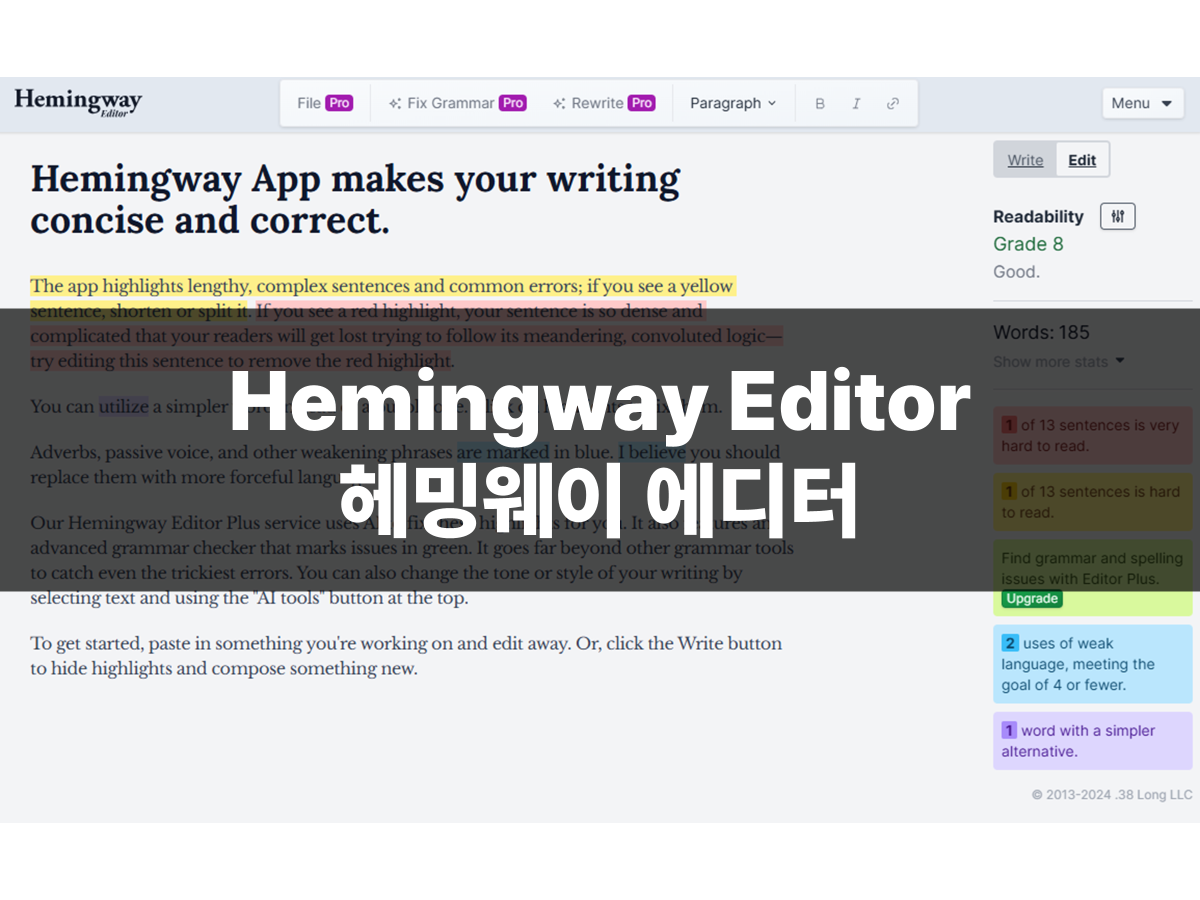
Task: Click the highlighted word utilize
Action: (124, 406)
